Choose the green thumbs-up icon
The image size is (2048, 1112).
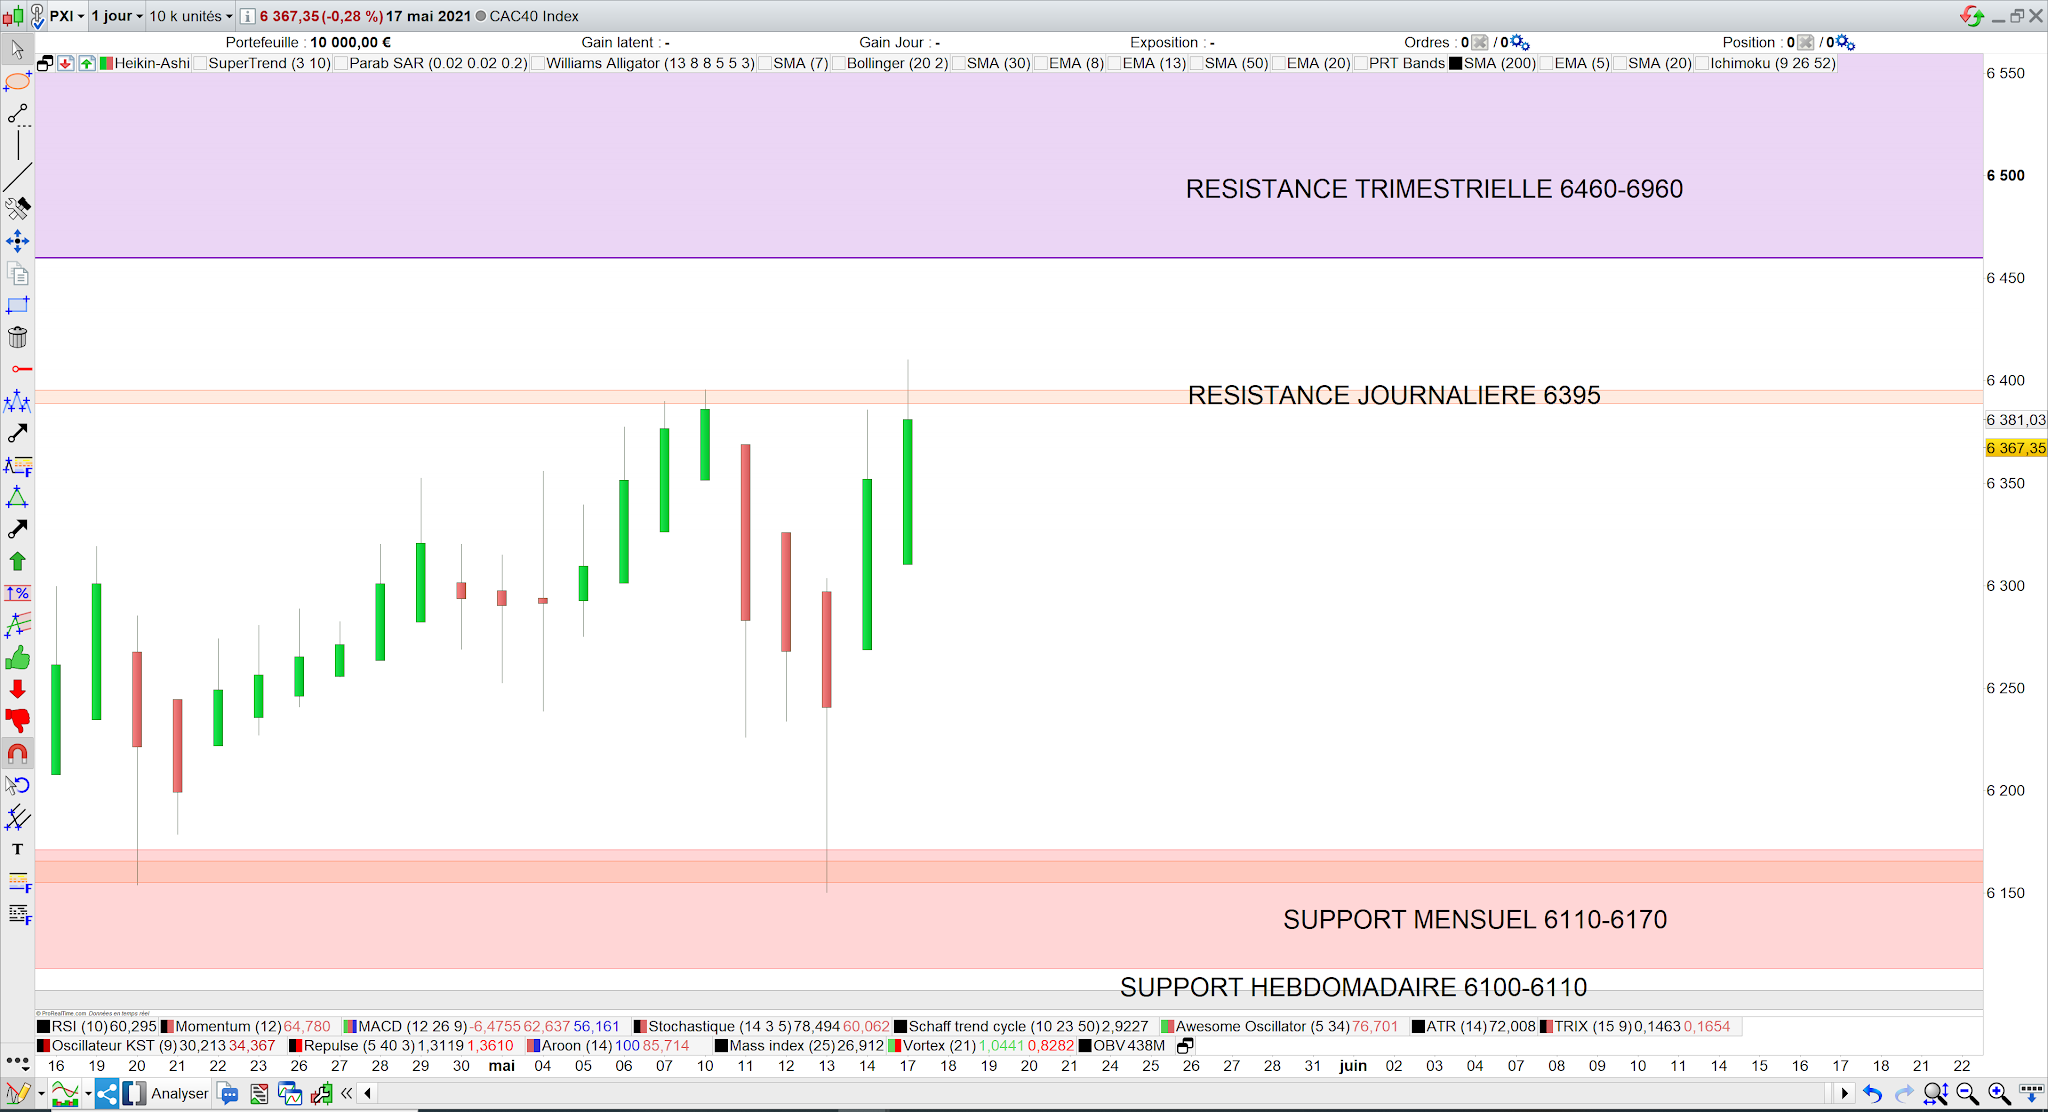tap(17, 657)
